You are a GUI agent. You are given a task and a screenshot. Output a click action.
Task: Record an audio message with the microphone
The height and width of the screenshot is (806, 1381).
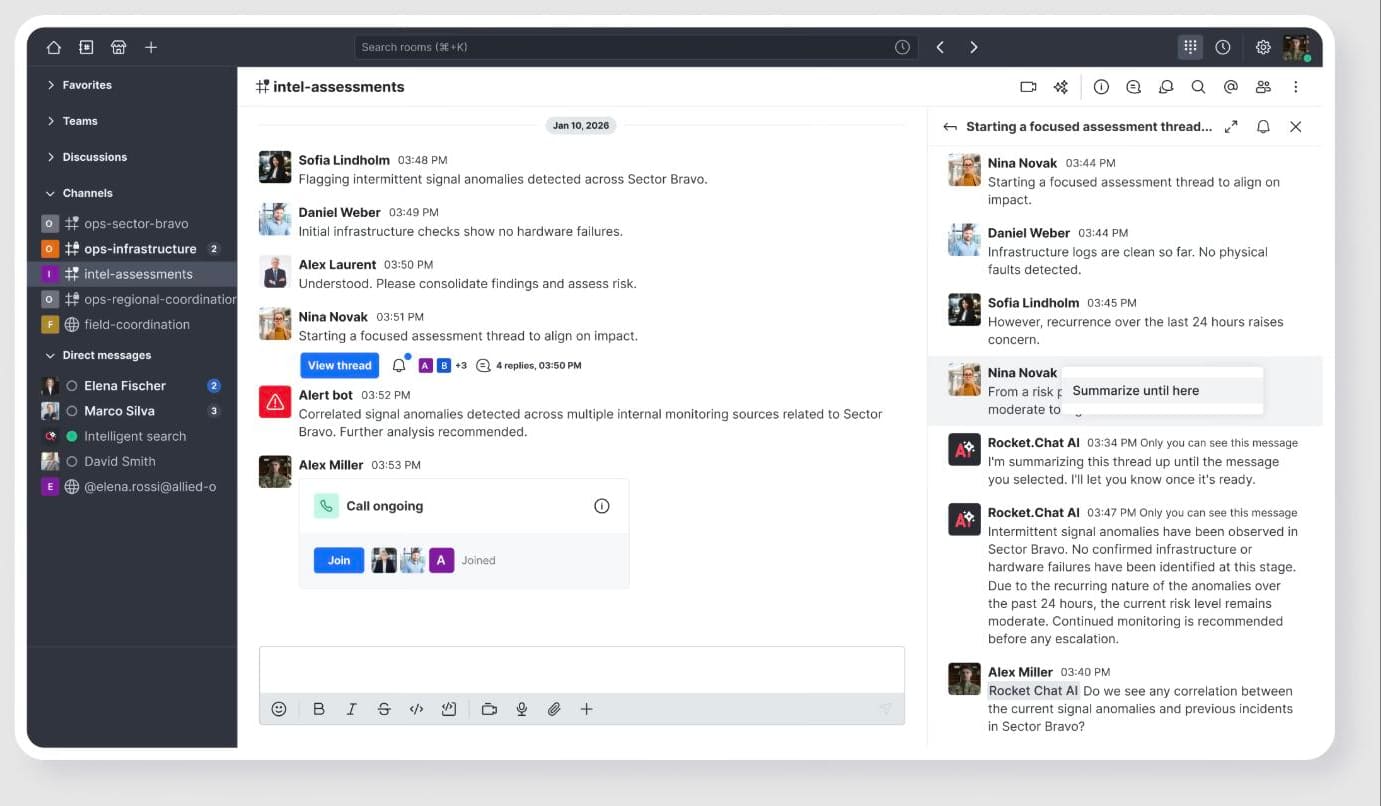click(521, 709)
